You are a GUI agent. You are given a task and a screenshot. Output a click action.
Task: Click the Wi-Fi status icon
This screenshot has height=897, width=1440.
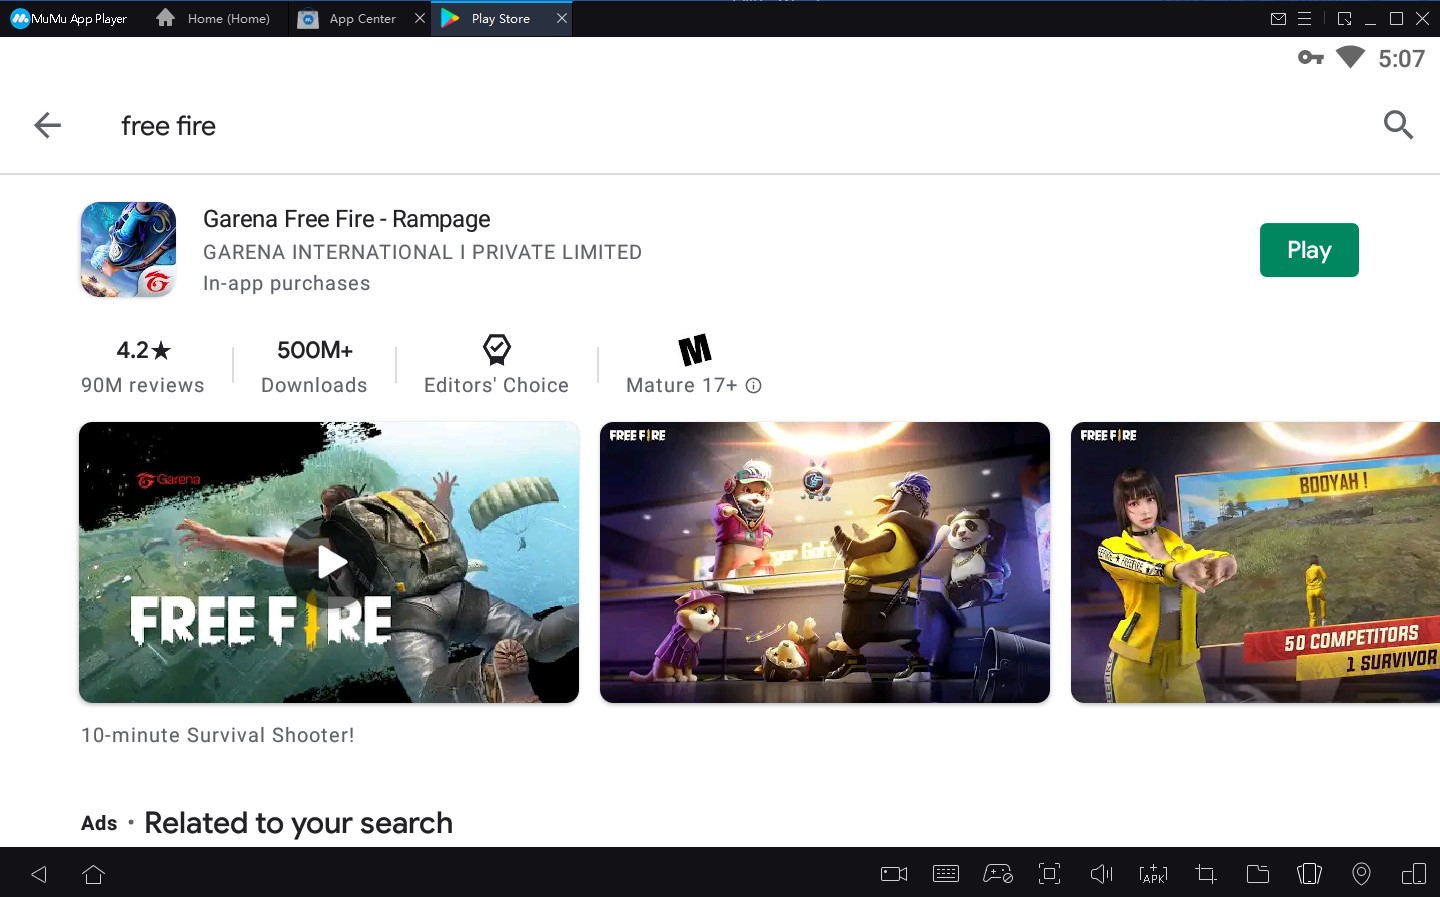point(1350,58)
